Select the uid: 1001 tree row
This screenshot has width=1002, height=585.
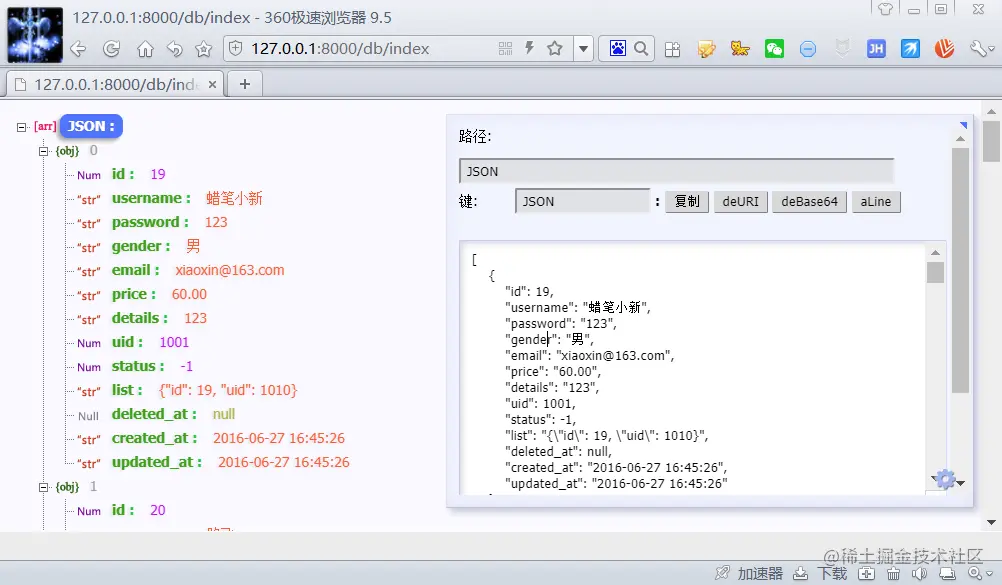coord(133,342)
